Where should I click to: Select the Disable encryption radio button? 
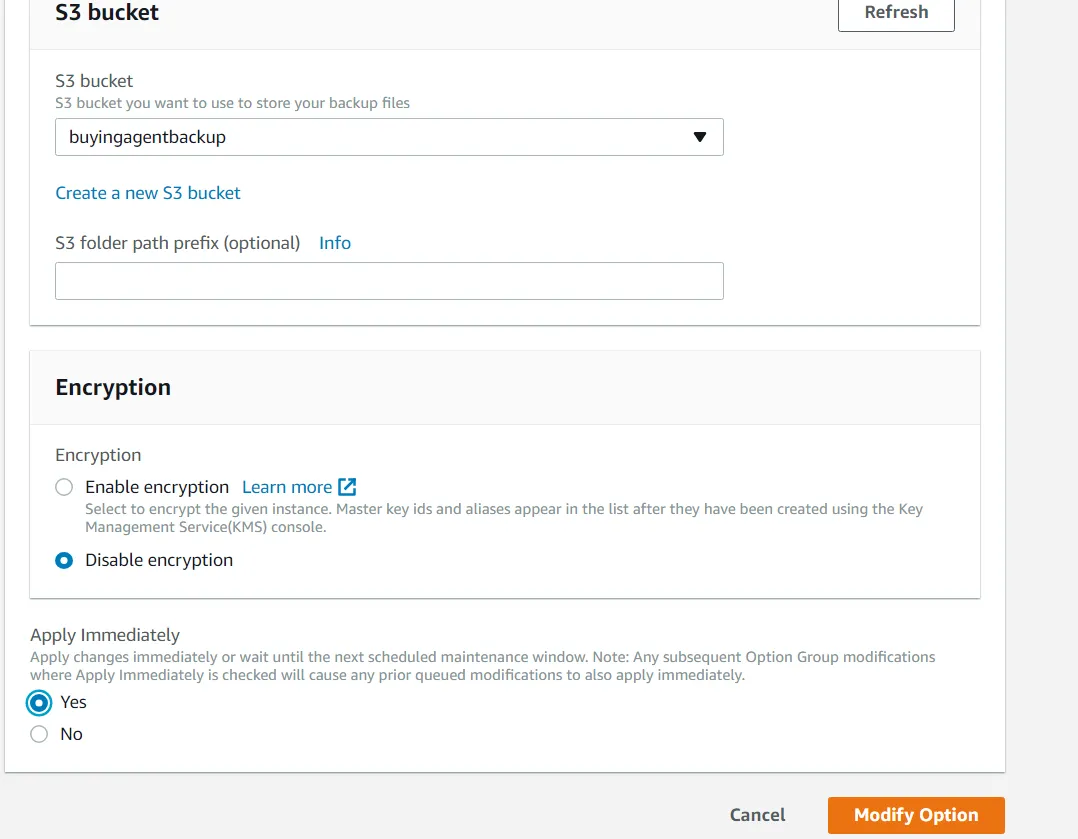click(64, 560)
